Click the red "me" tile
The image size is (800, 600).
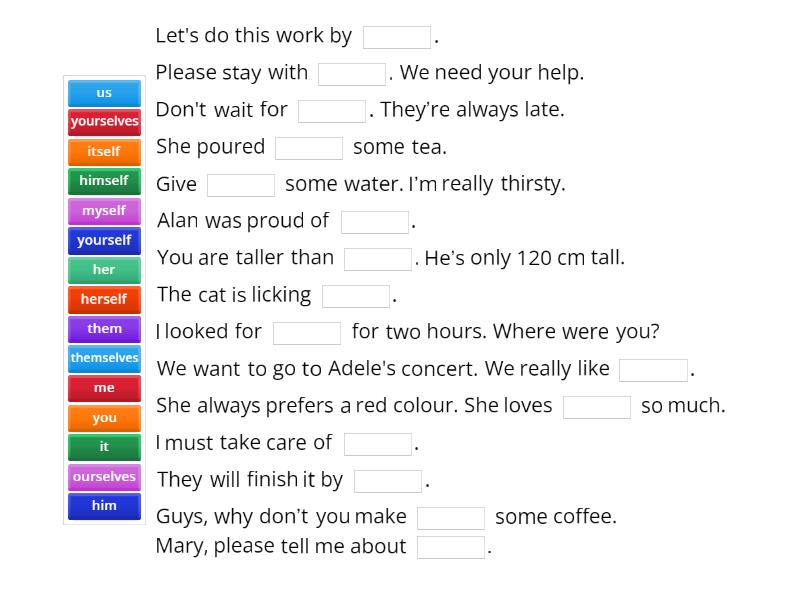[103, 388]
